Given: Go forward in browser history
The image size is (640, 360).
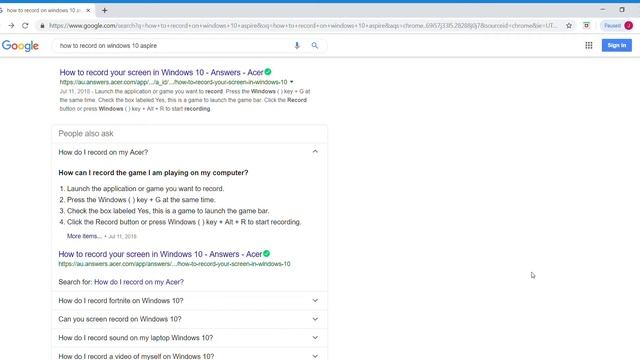Looking at the screenshot, I should (11, 26).
